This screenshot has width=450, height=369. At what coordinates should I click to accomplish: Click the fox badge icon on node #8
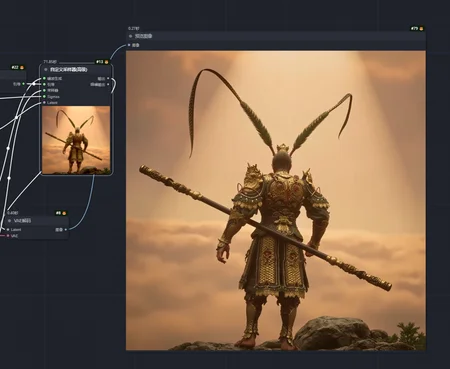click(x=64, y=213)
